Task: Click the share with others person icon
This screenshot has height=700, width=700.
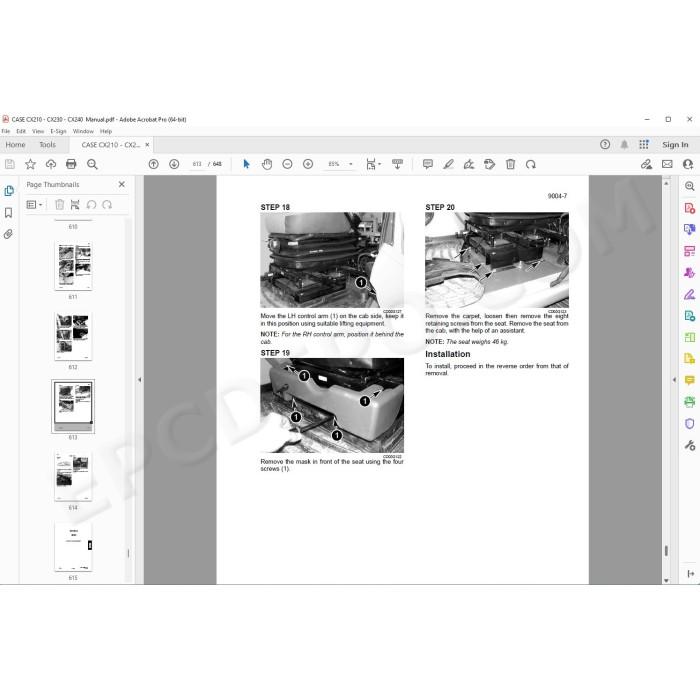Action: (x=688, y=164)
